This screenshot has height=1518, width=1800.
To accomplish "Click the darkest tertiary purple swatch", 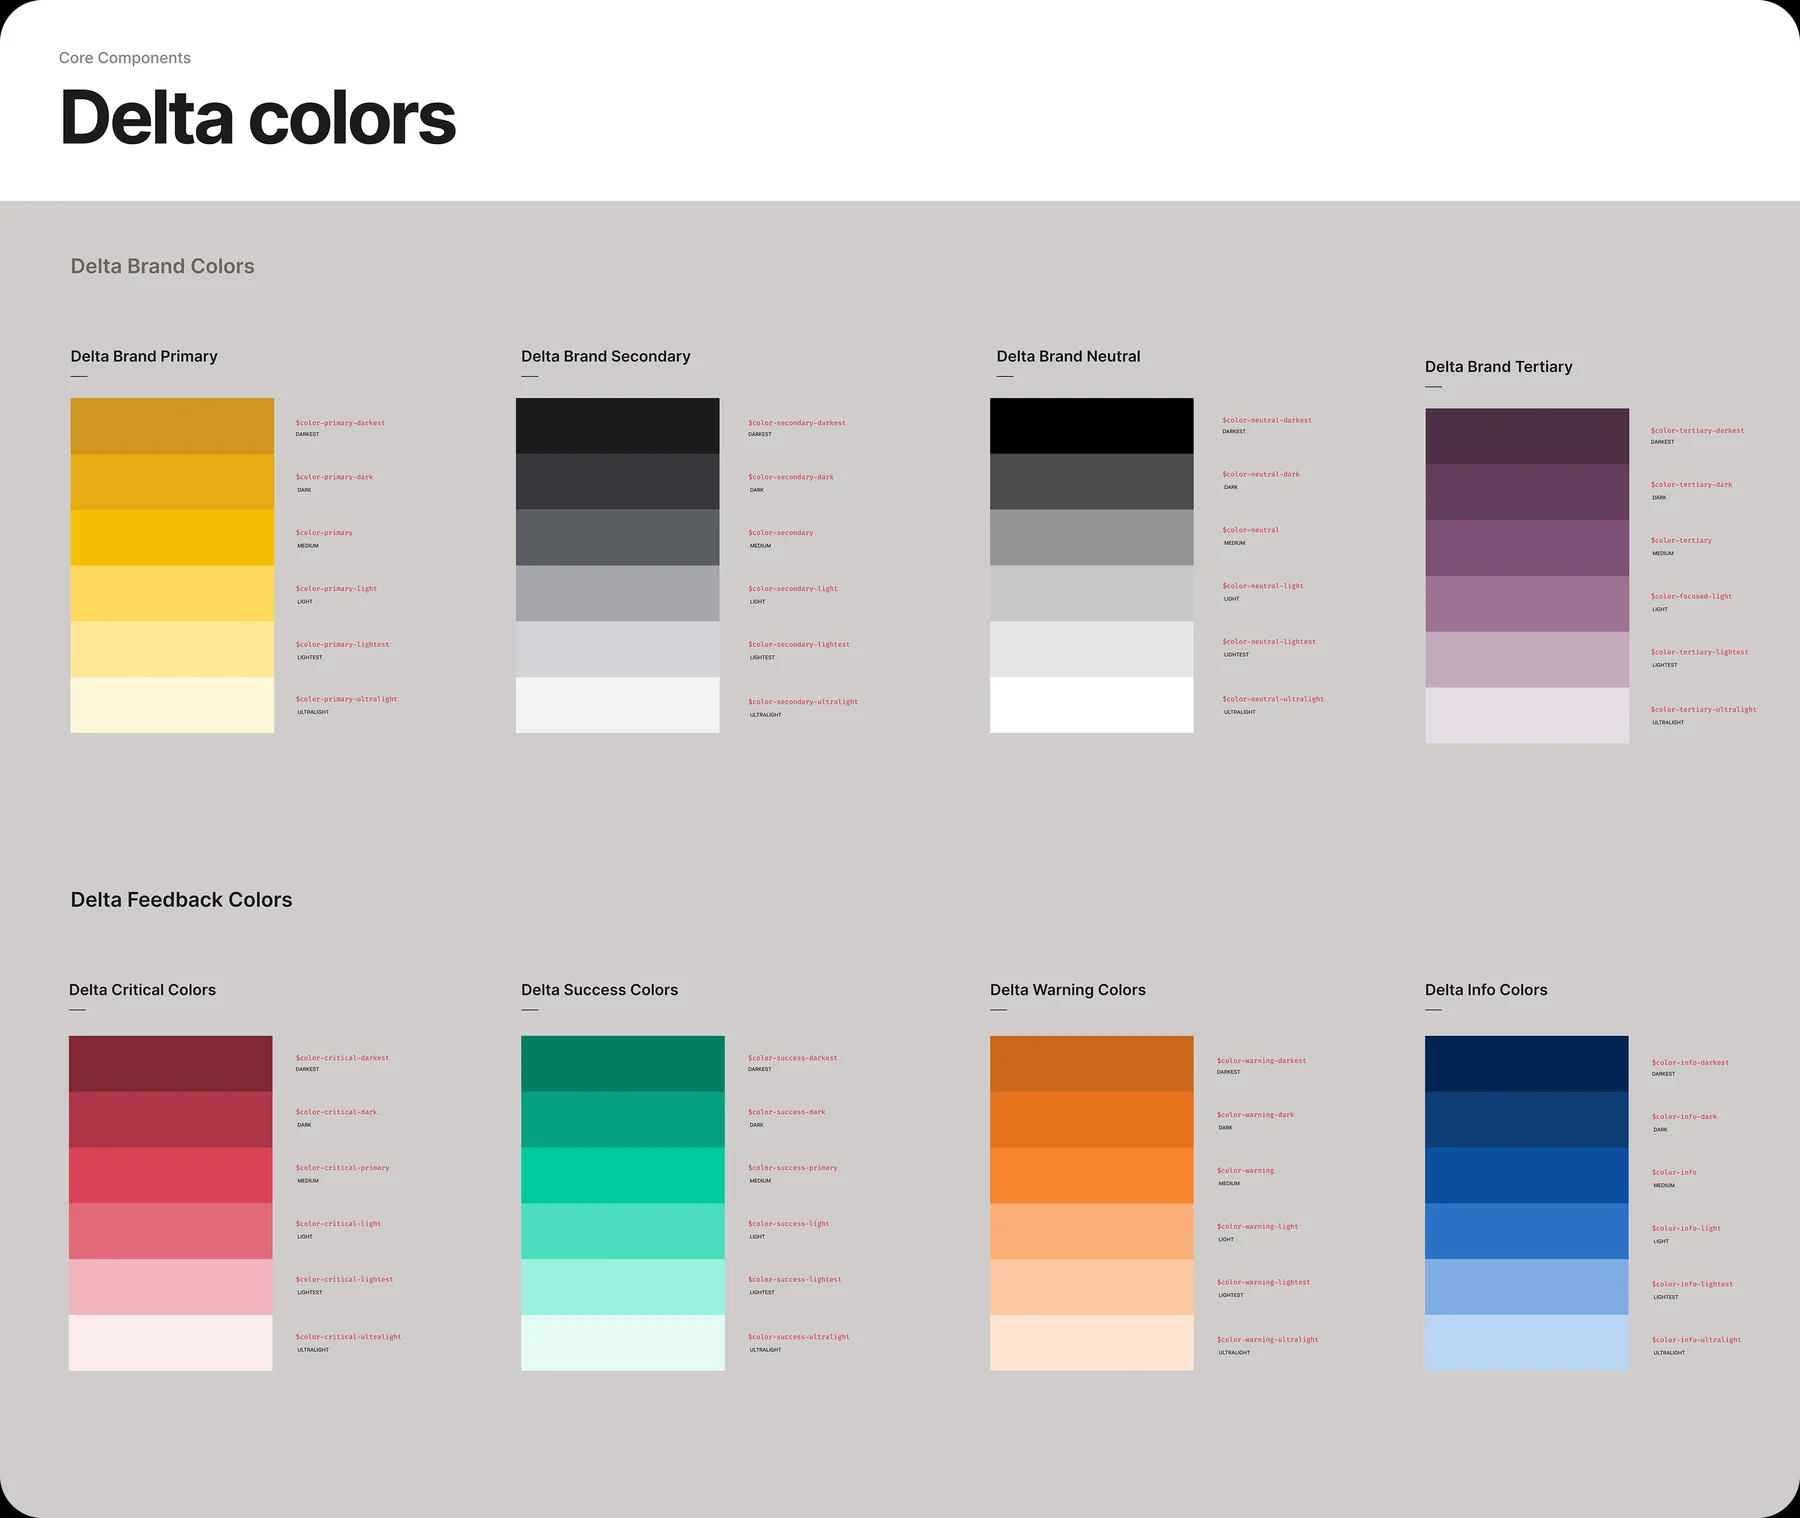I will (x=1526, y=436).
